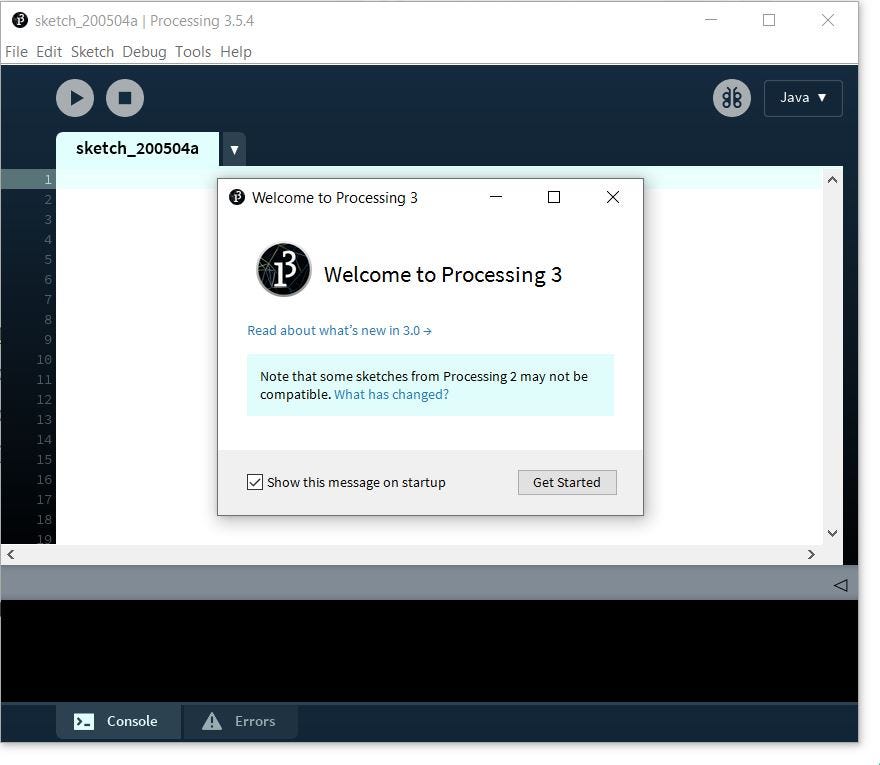880x765 pixels.
Task: Click line number 10 in the gutter
Action: point(44,360)
